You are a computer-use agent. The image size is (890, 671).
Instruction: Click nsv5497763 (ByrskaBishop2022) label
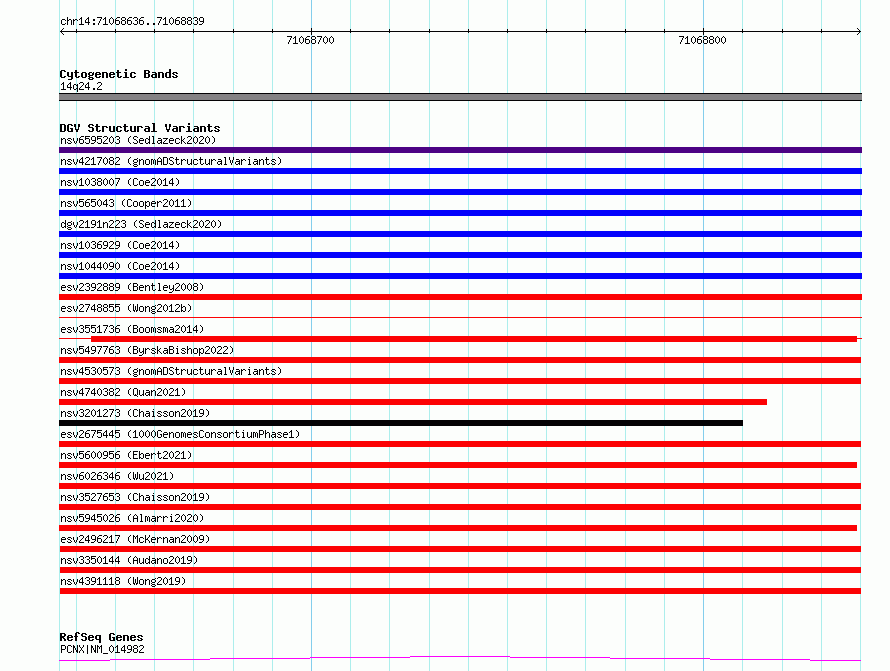[147, 350]
